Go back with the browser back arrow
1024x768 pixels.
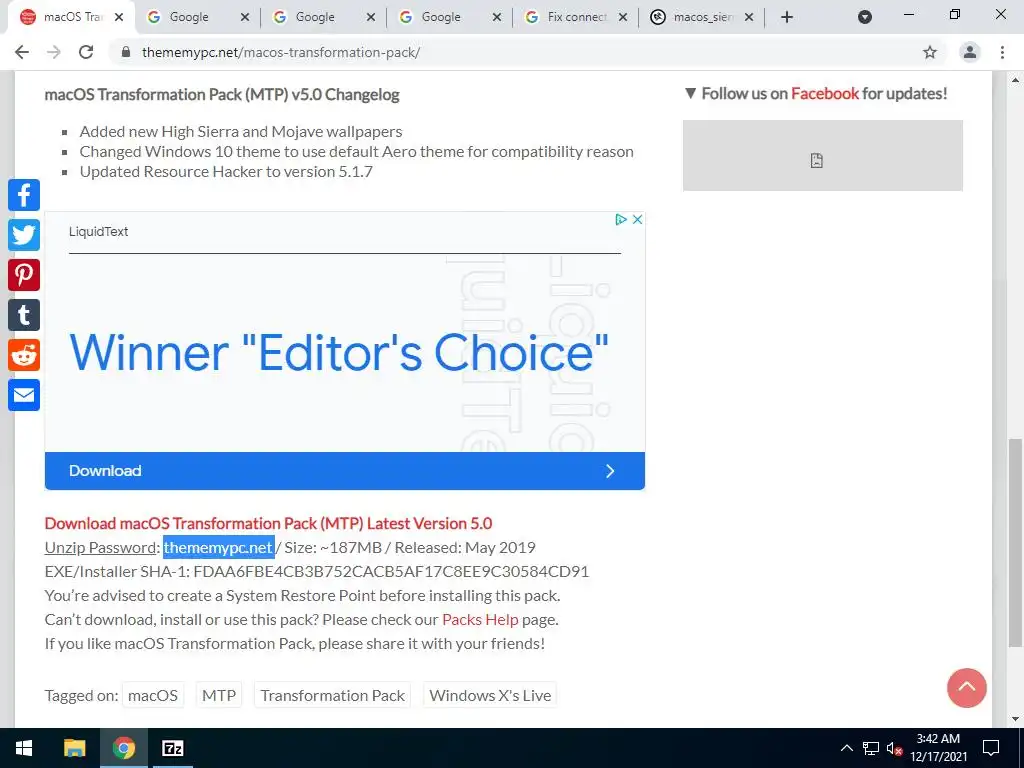click(x=22, y=52)
